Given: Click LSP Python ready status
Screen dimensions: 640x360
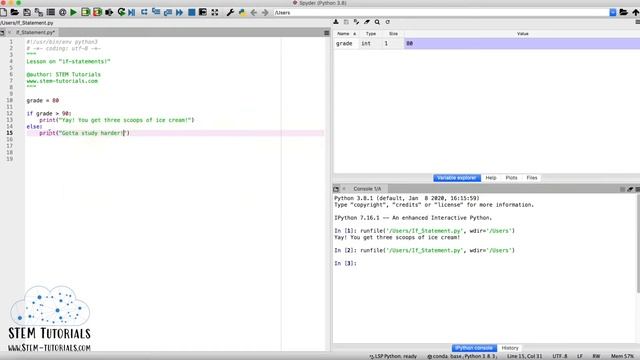Looking at the screenshot, I should pyautogui.click(x=393, y=356).
